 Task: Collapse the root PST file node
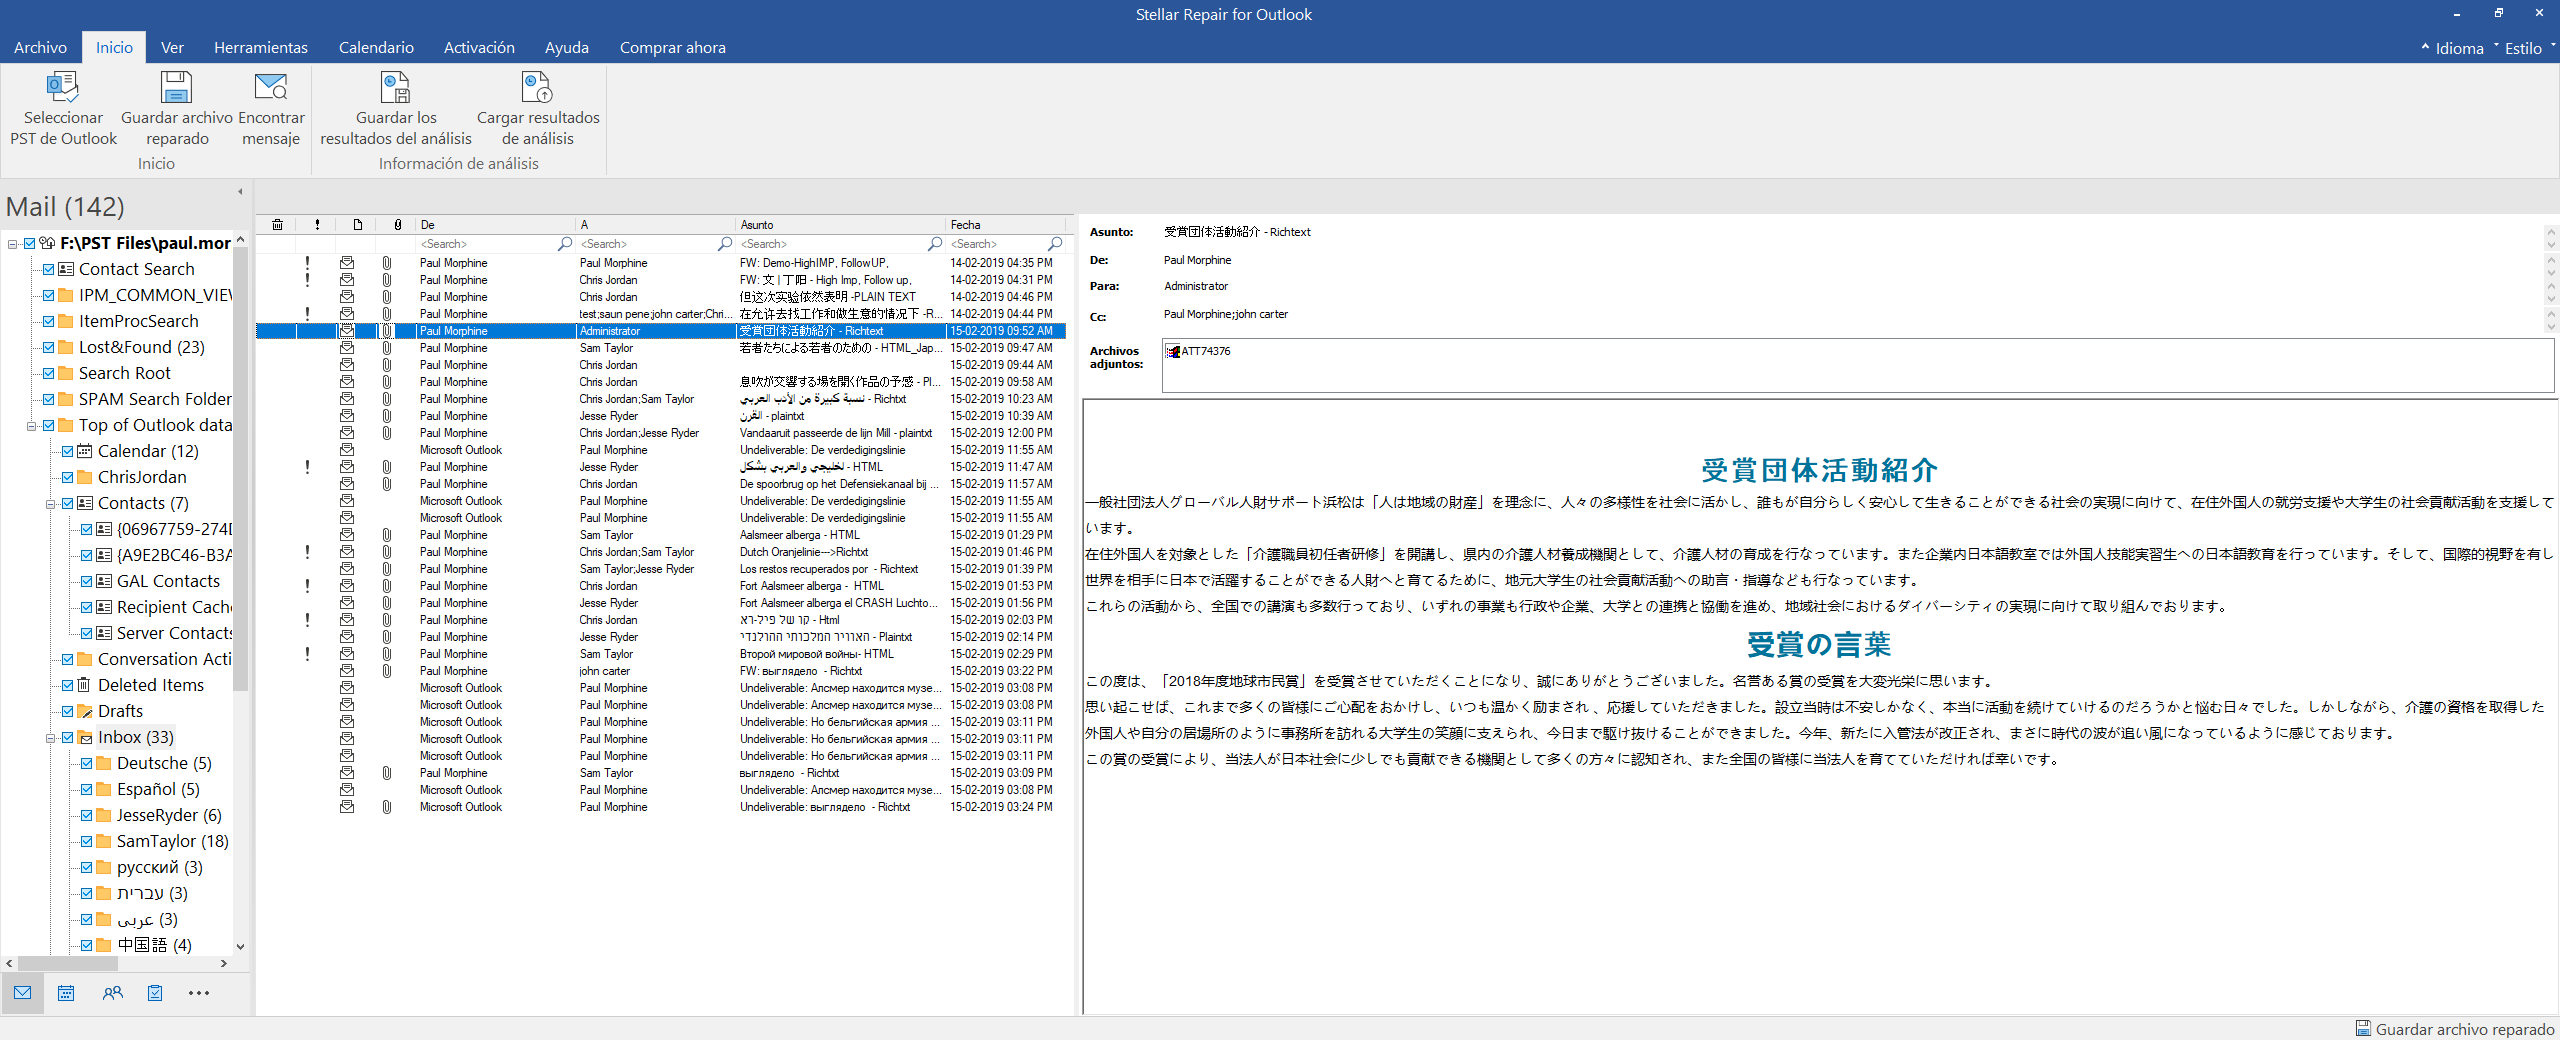[12, 243]
